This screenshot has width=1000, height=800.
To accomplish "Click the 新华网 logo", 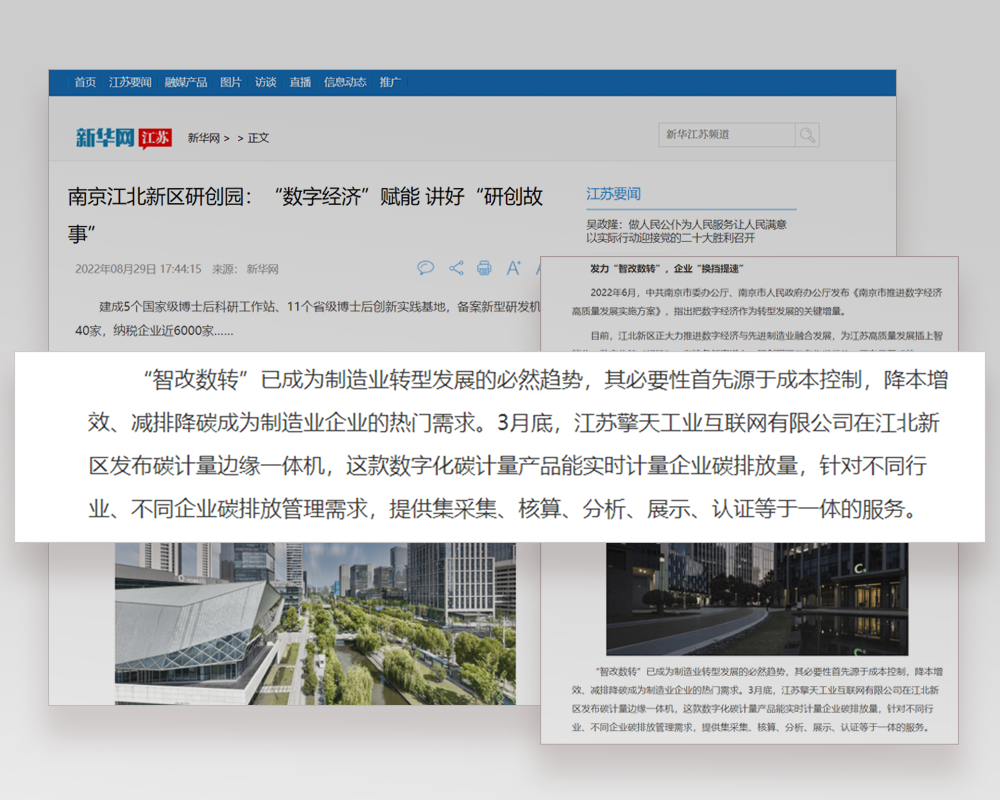I will 105,137.
